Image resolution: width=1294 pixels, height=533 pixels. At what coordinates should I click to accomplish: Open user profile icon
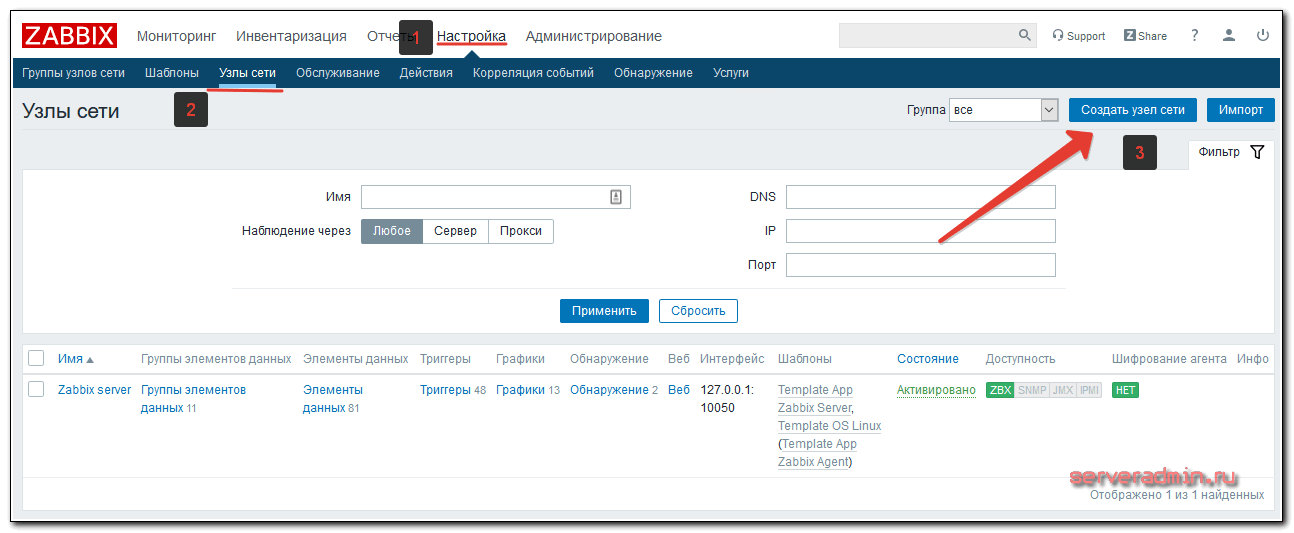pyautogui.click(x=1229, y=35)
